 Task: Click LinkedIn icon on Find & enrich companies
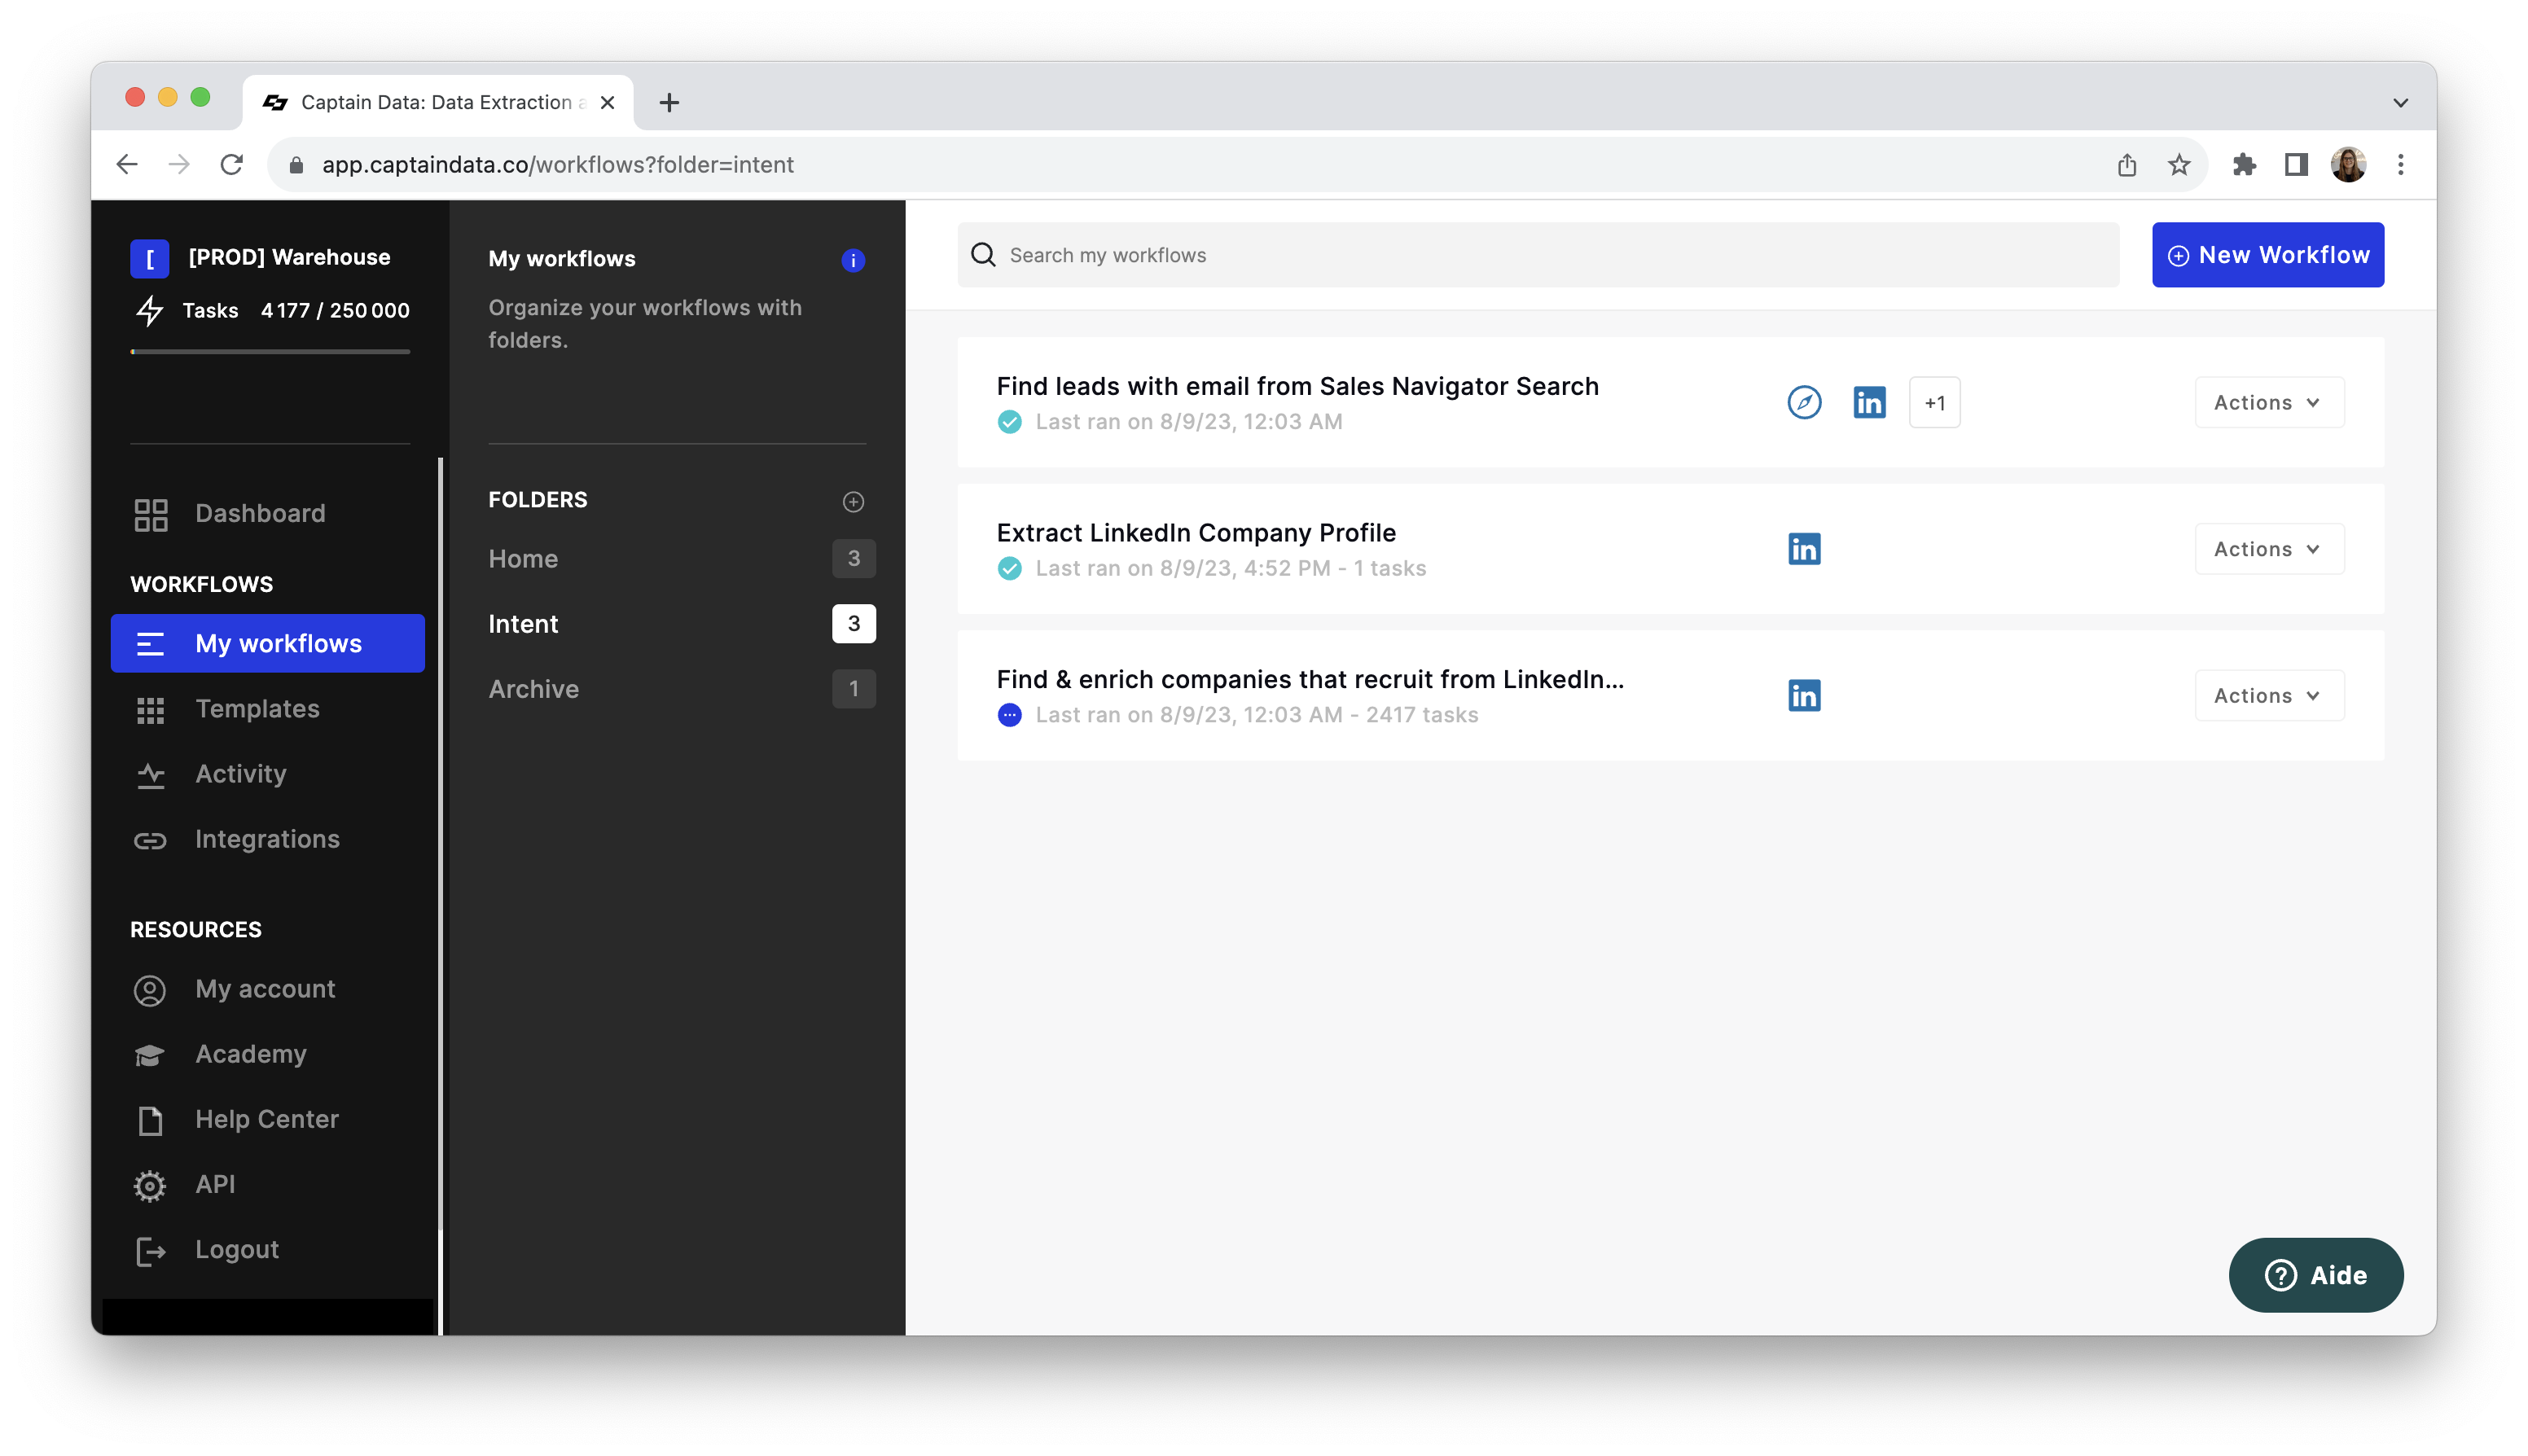[x=1804, y=695]
